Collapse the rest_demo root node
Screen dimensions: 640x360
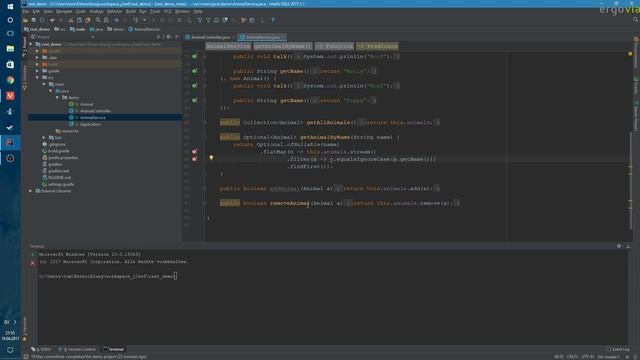point(31,44)
